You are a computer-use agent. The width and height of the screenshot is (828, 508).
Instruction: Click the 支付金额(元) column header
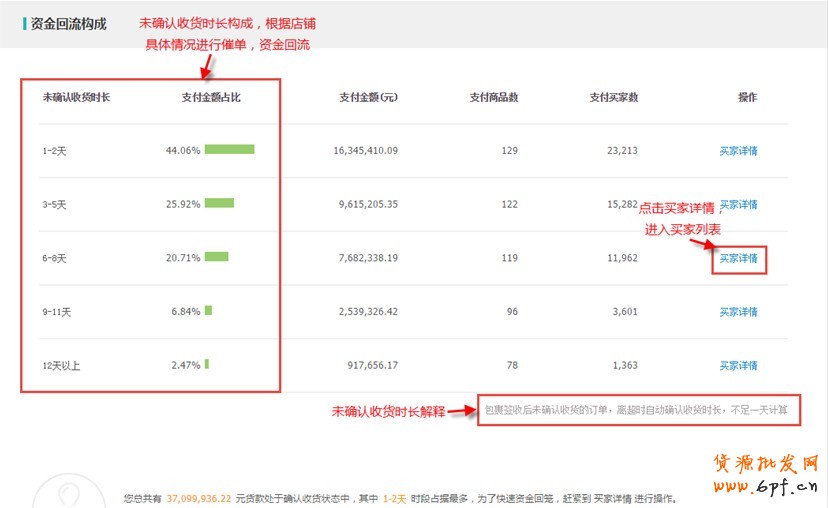coord(368,97)
